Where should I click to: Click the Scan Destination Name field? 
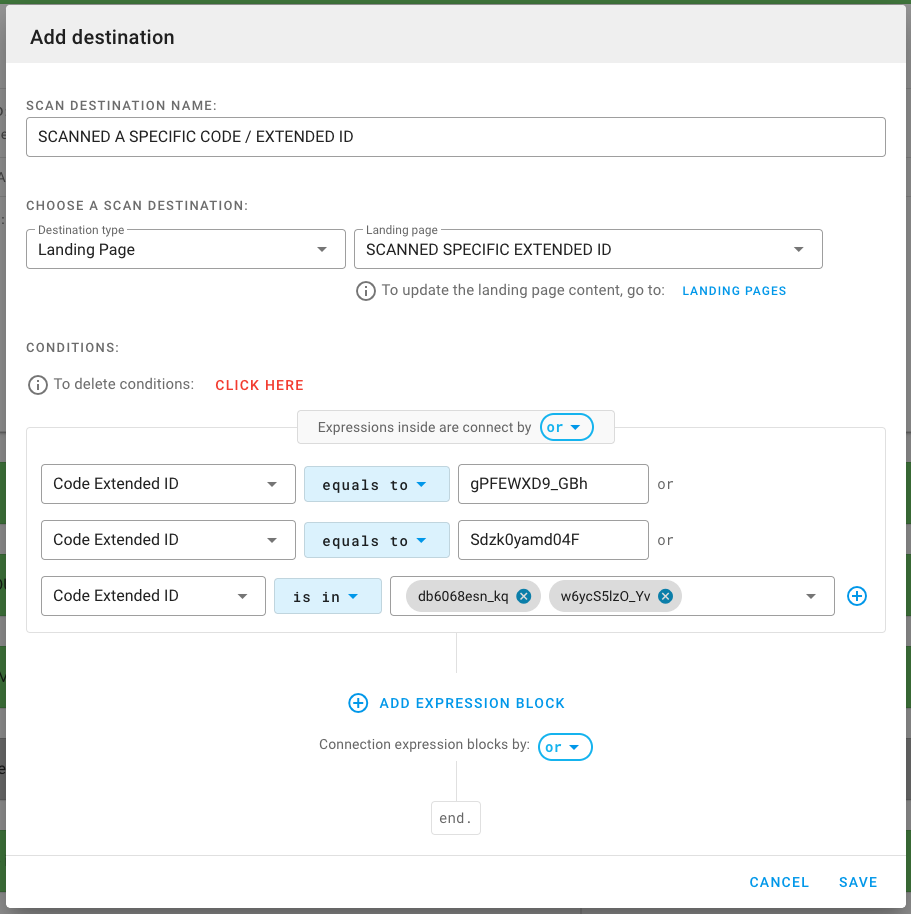click(x=455, y=137)
